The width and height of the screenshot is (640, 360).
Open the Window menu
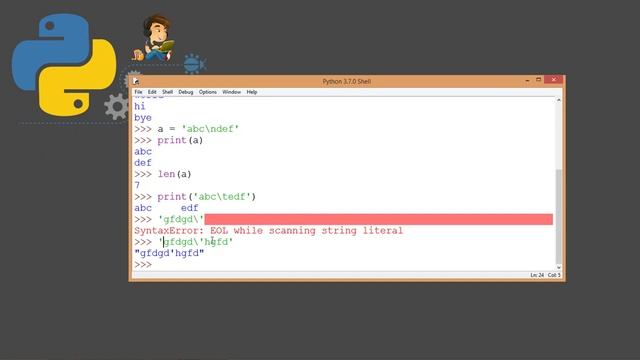pyautogui.click(x=231, y=92)
